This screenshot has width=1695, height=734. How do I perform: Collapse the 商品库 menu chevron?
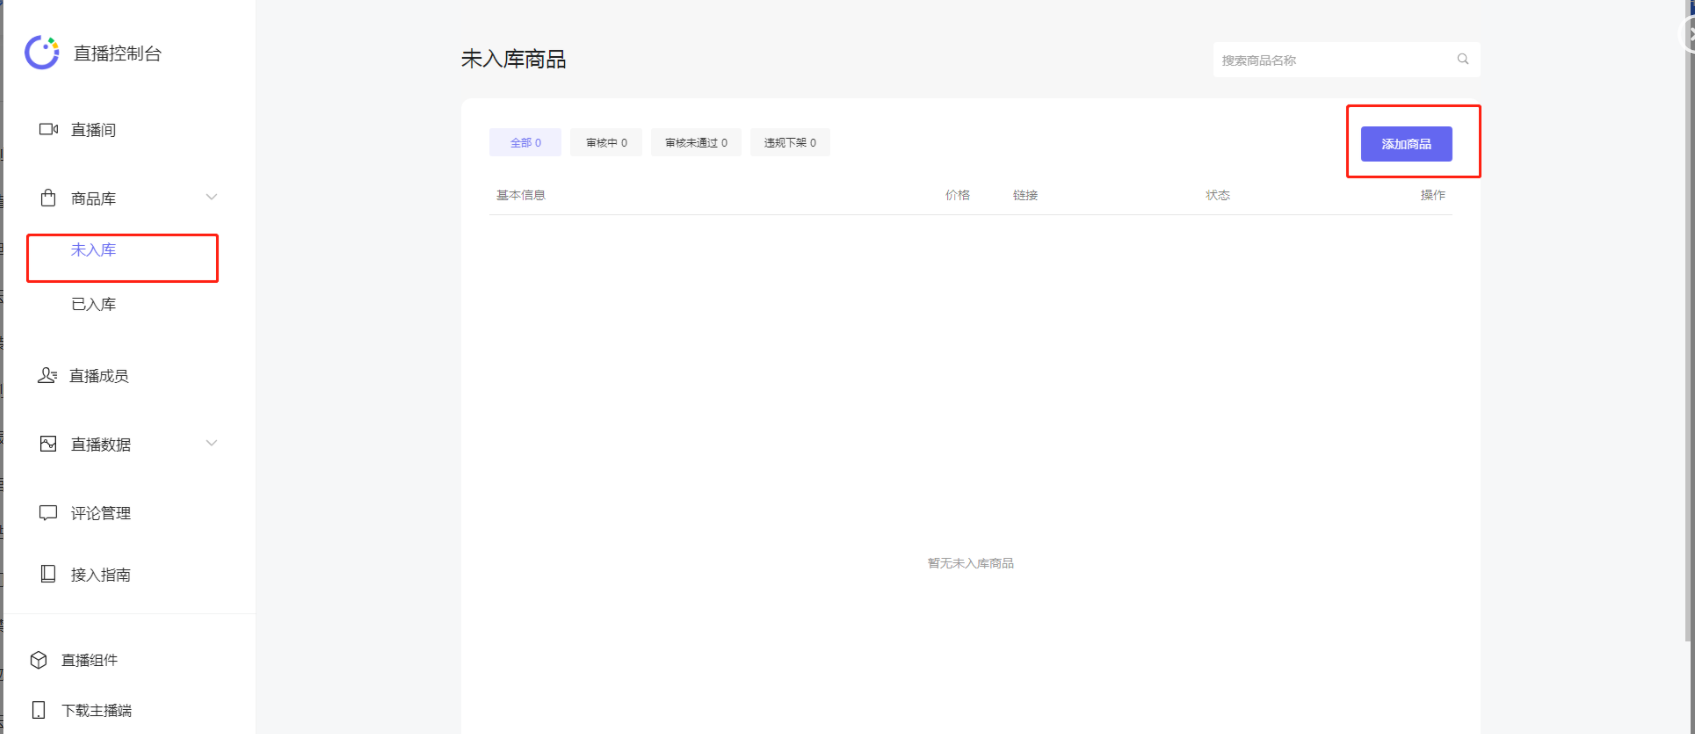tap(211, 197)
